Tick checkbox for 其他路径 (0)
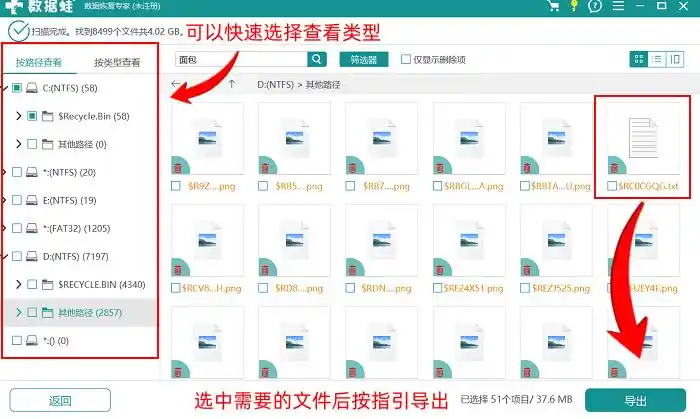 click(x=32, y=144)
